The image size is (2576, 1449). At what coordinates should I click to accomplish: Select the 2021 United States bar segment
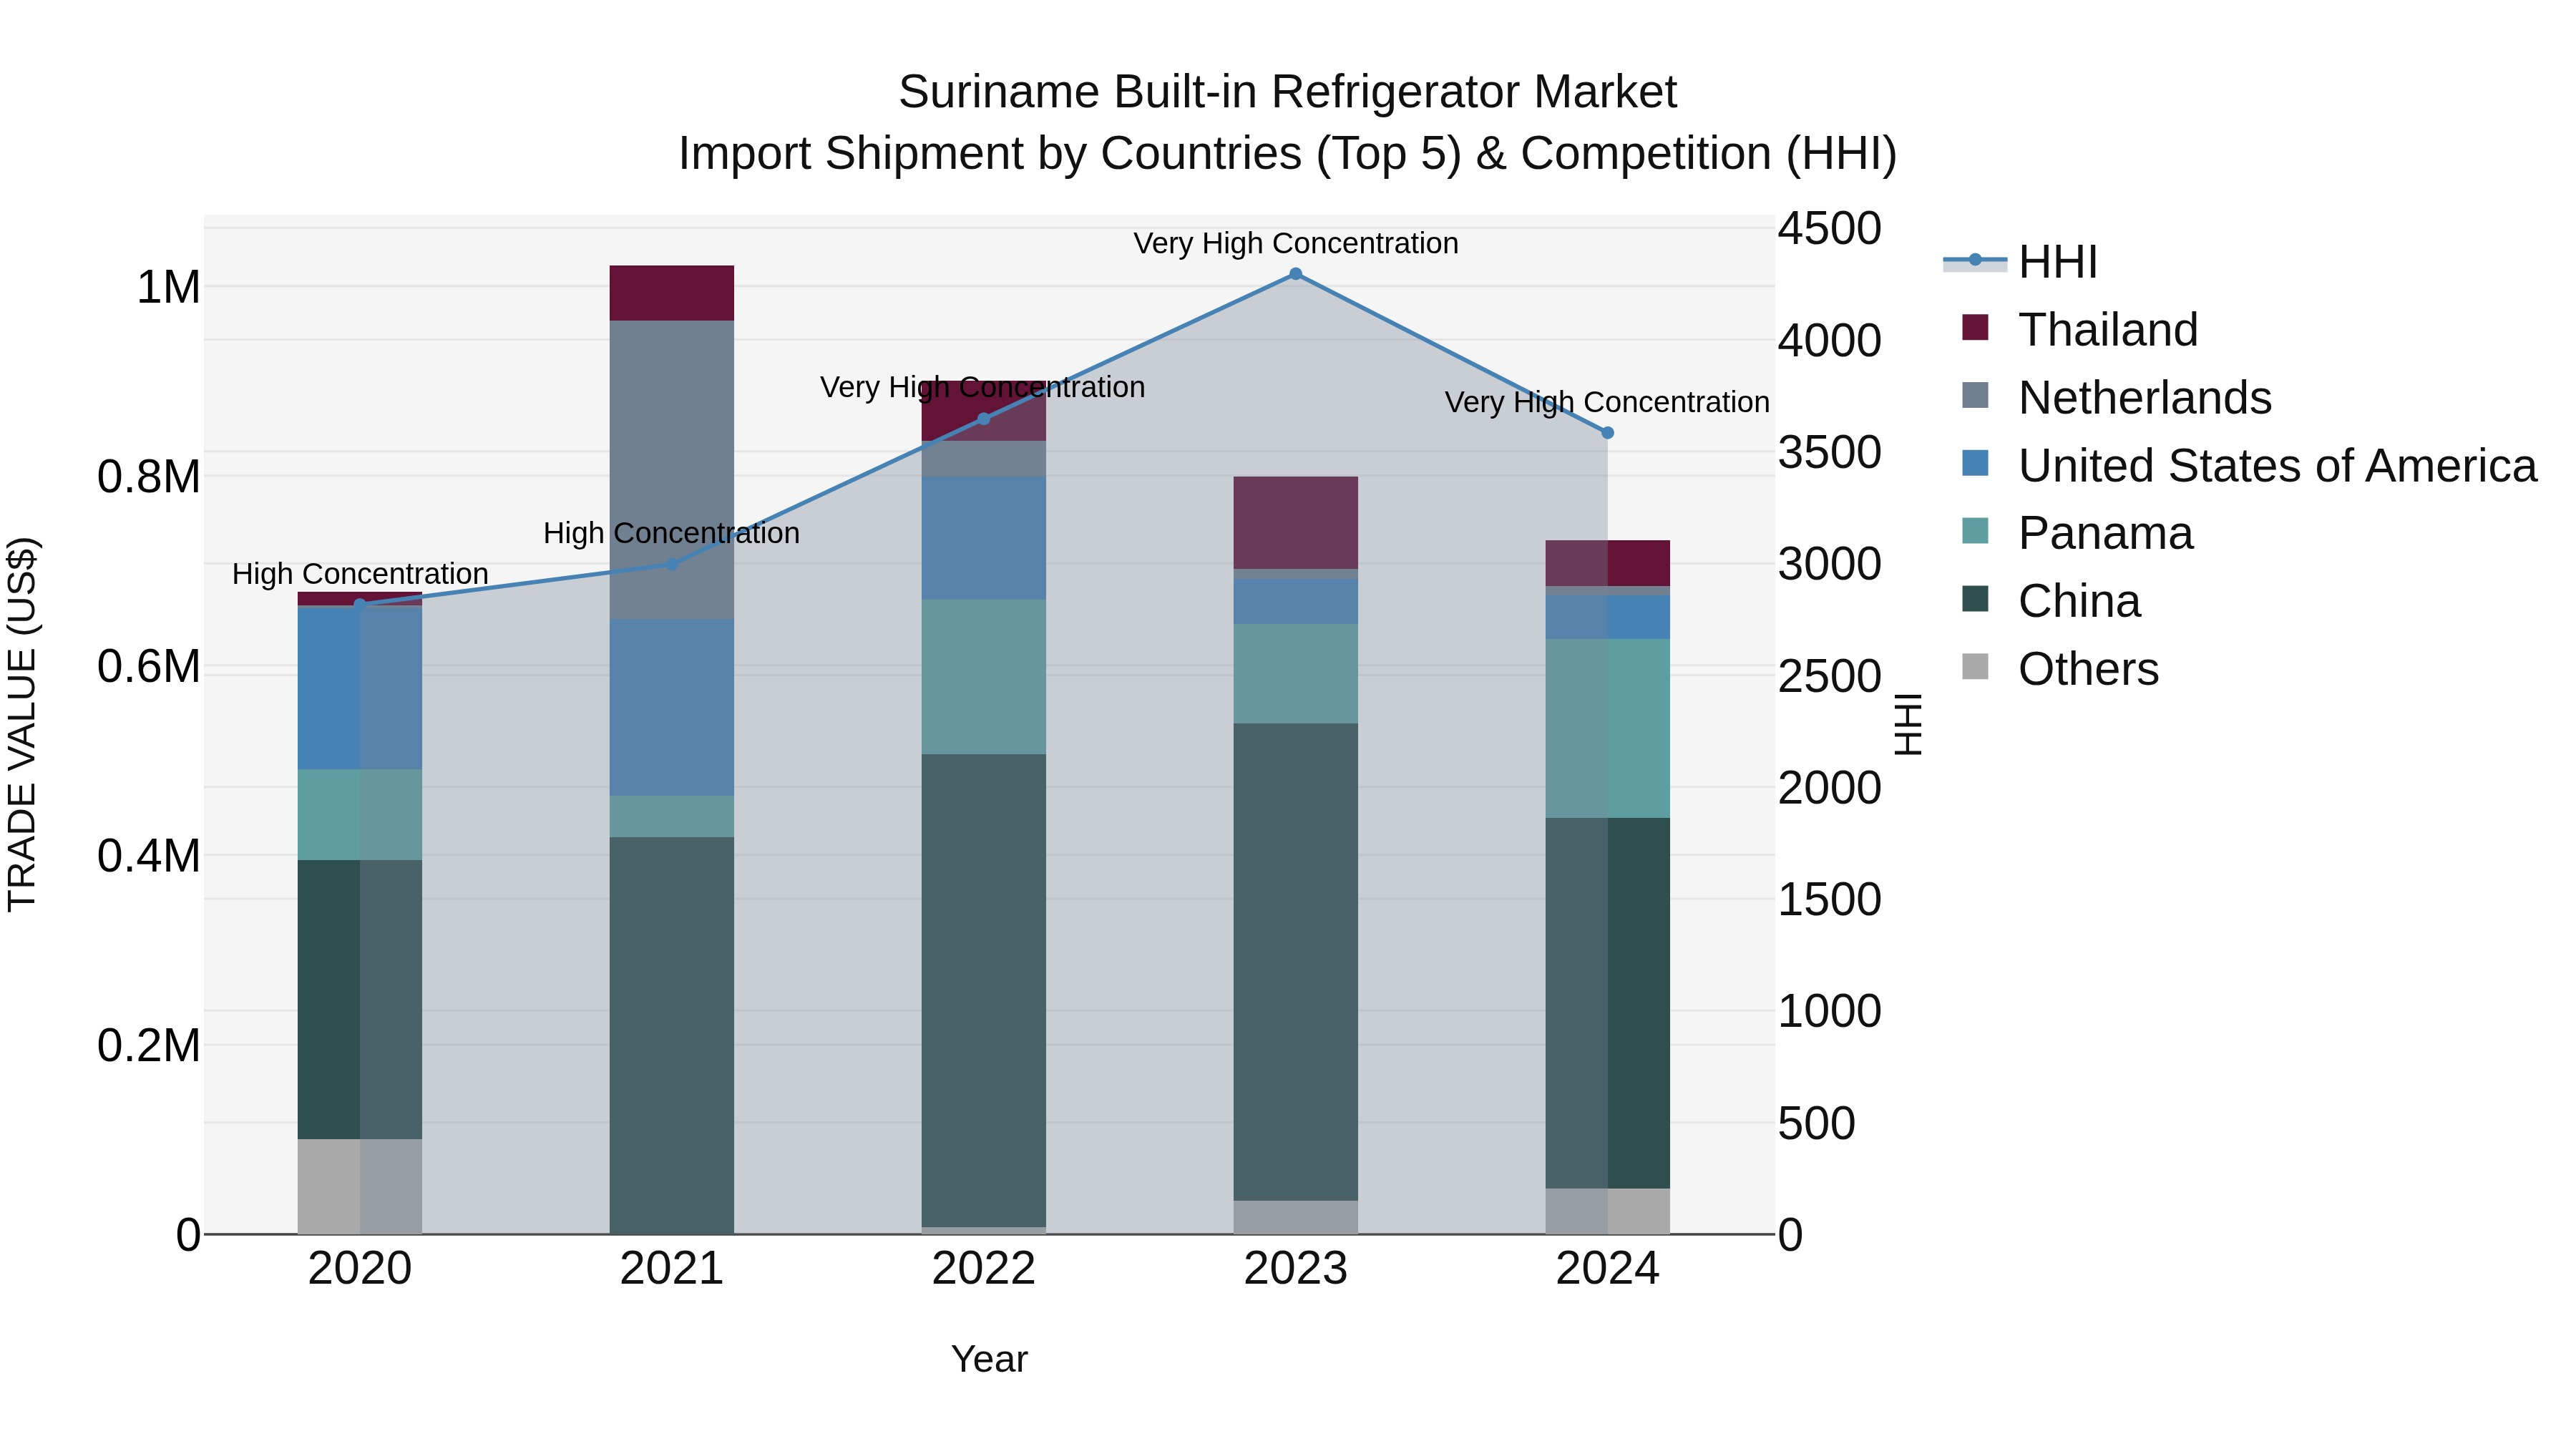672,707
